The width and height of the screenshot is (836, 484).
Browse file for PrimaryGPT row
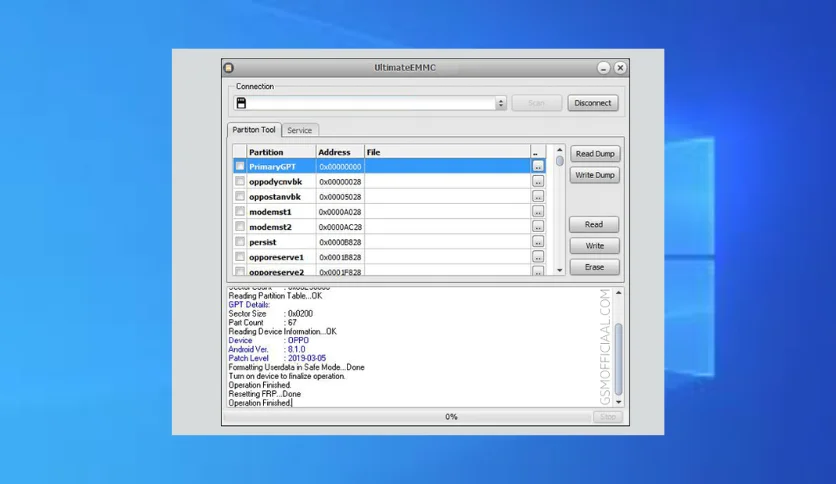tap(538, 166)
